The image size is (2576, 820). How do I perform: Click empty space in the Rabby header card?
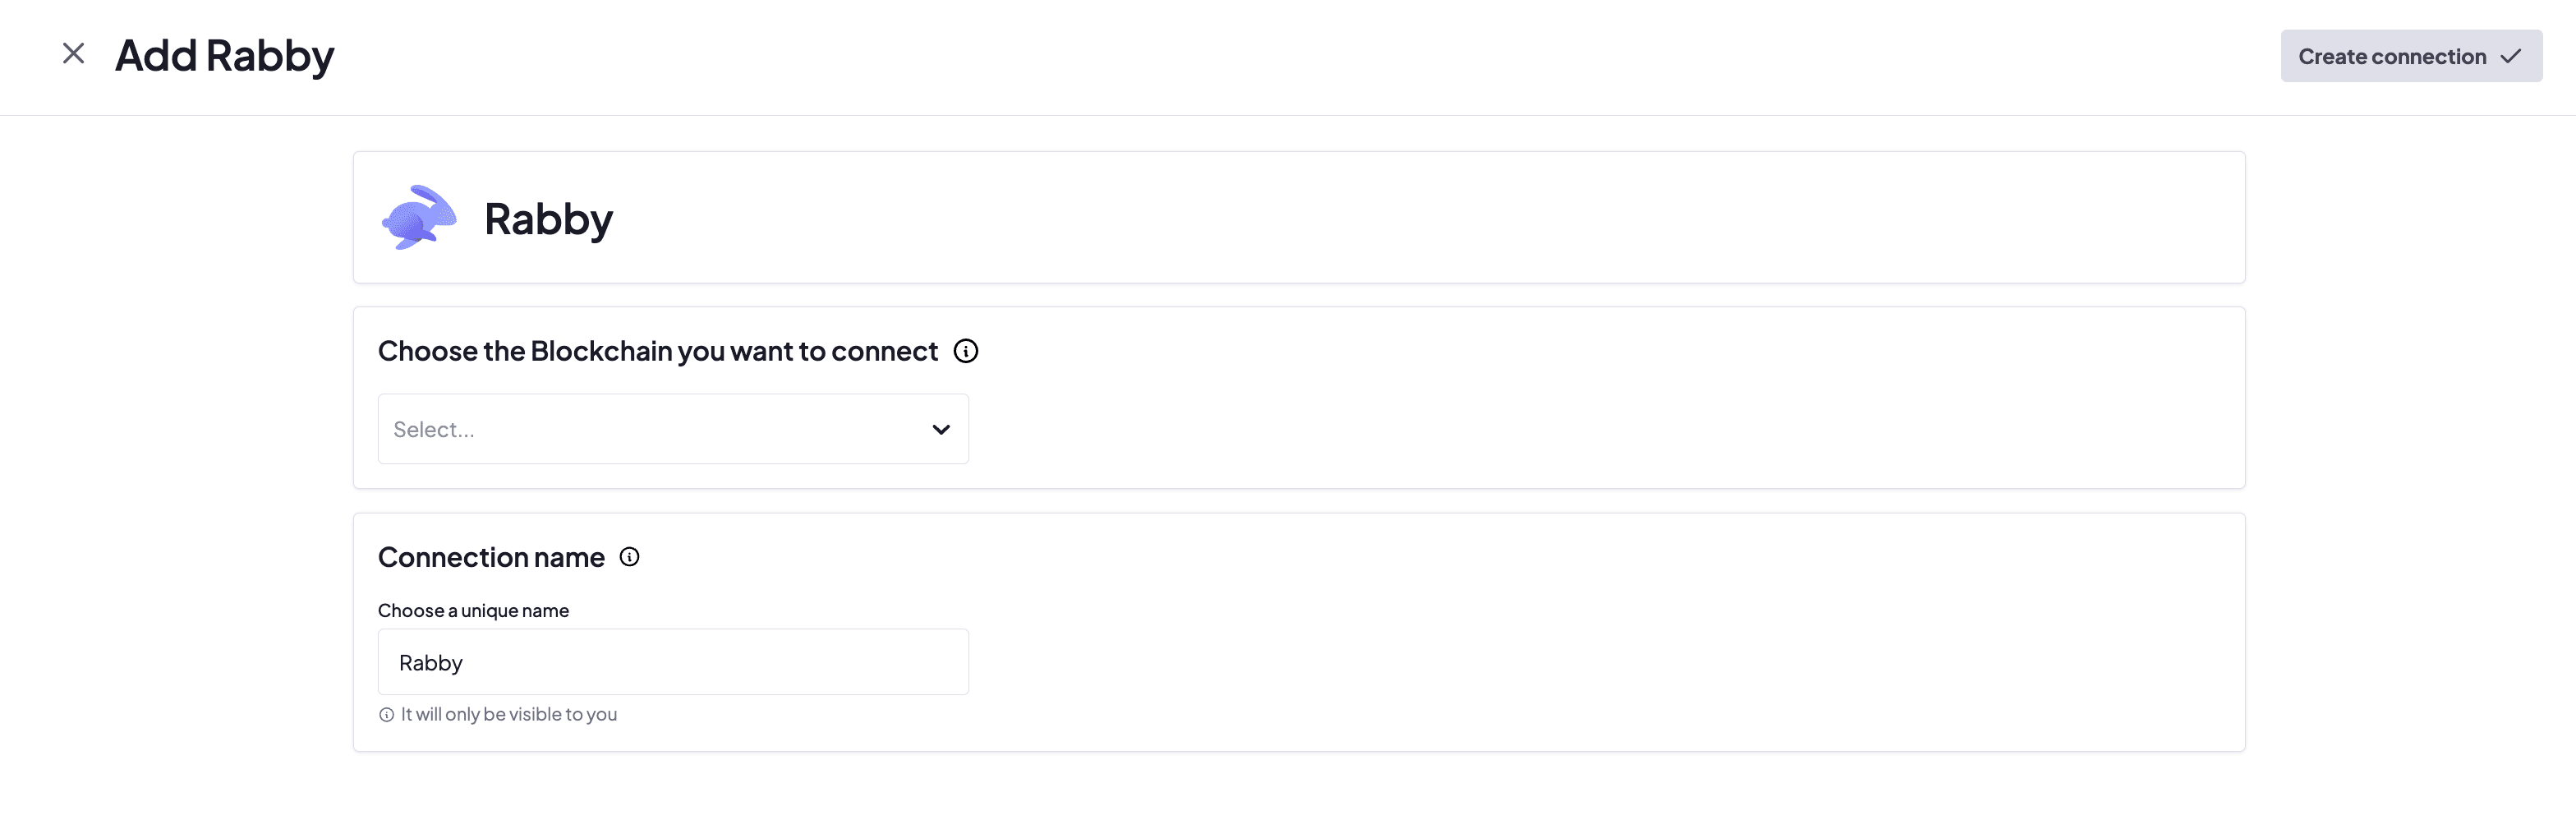[x=1400, y=217]
